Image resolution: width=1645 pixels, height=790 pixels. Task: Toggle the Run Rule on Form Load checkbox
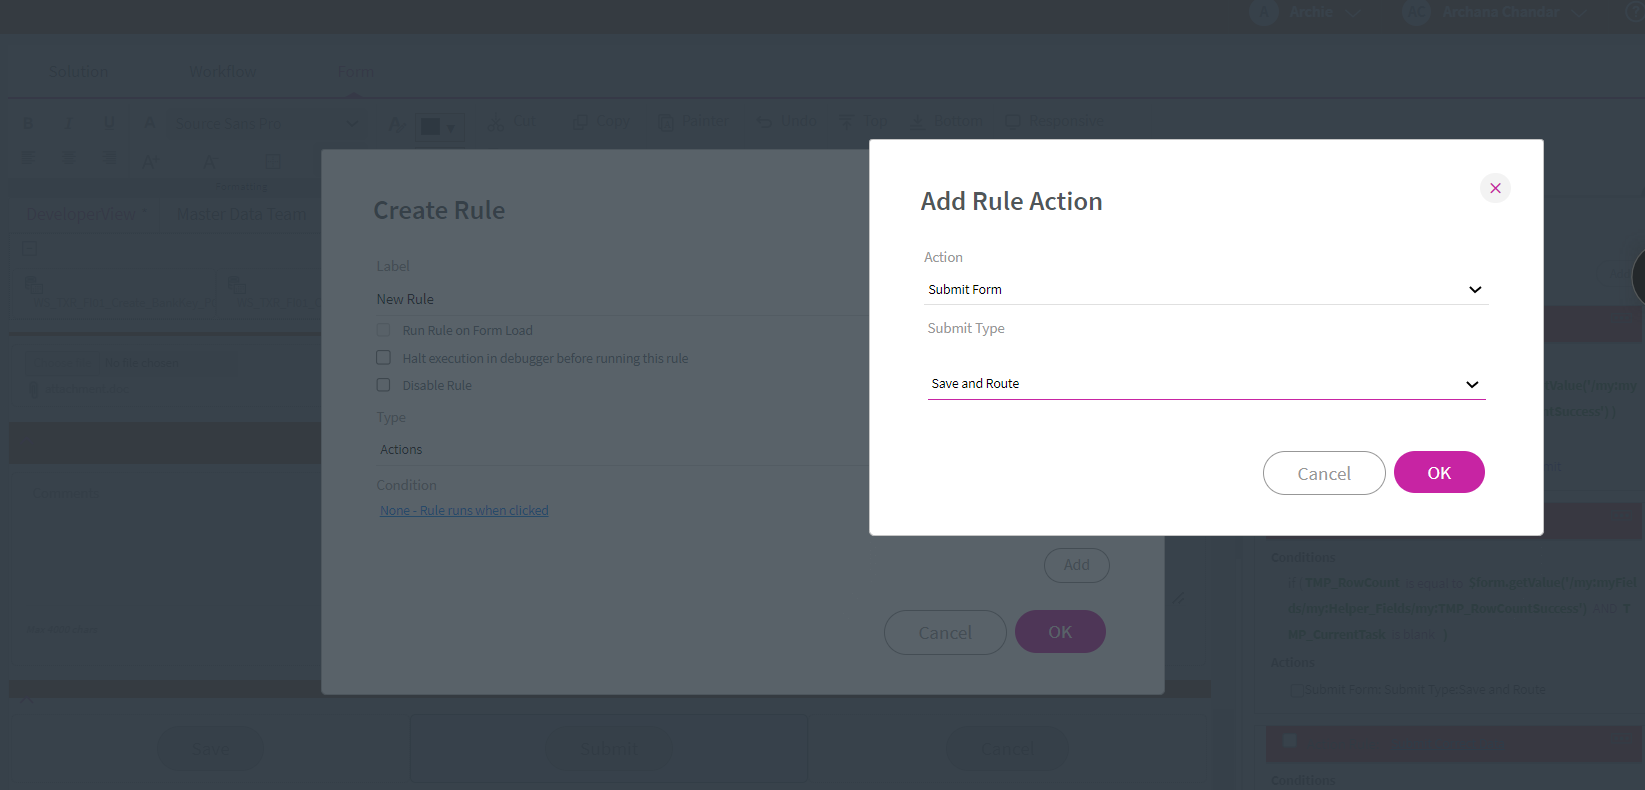383,330
